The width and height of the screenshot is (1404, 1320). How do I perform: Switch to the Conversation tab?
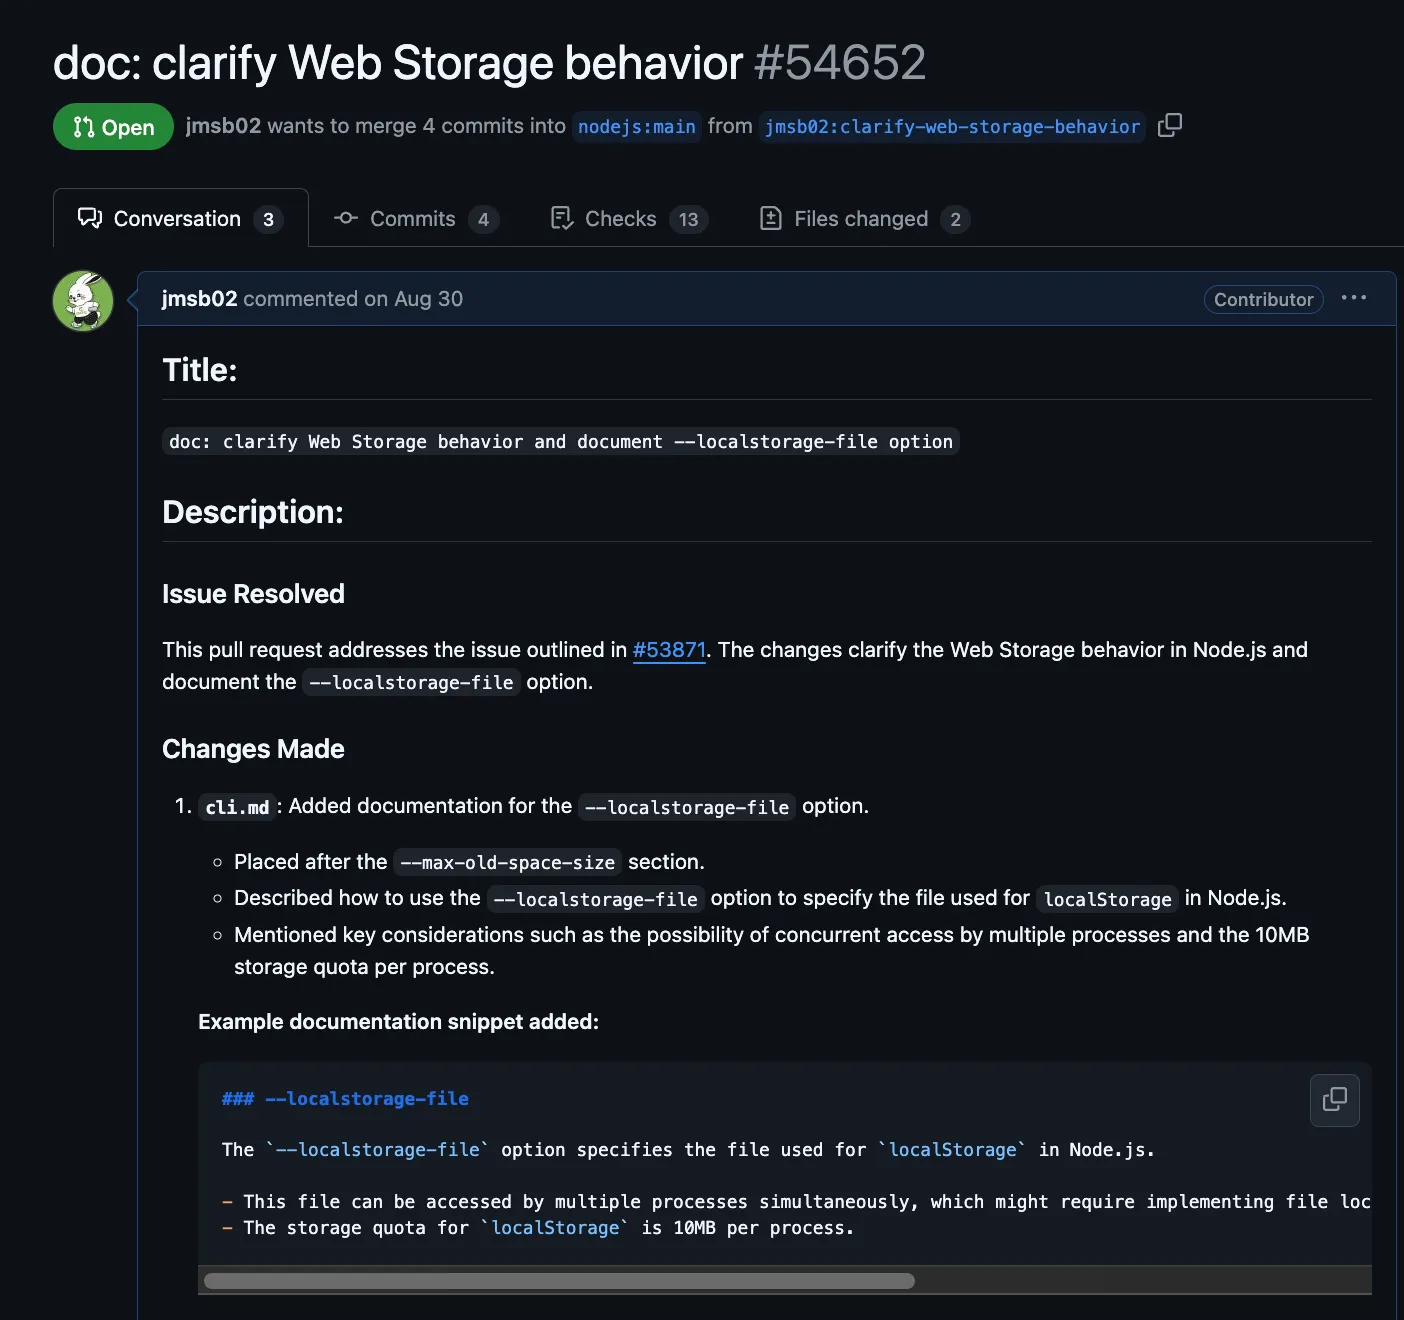[181, 218]
